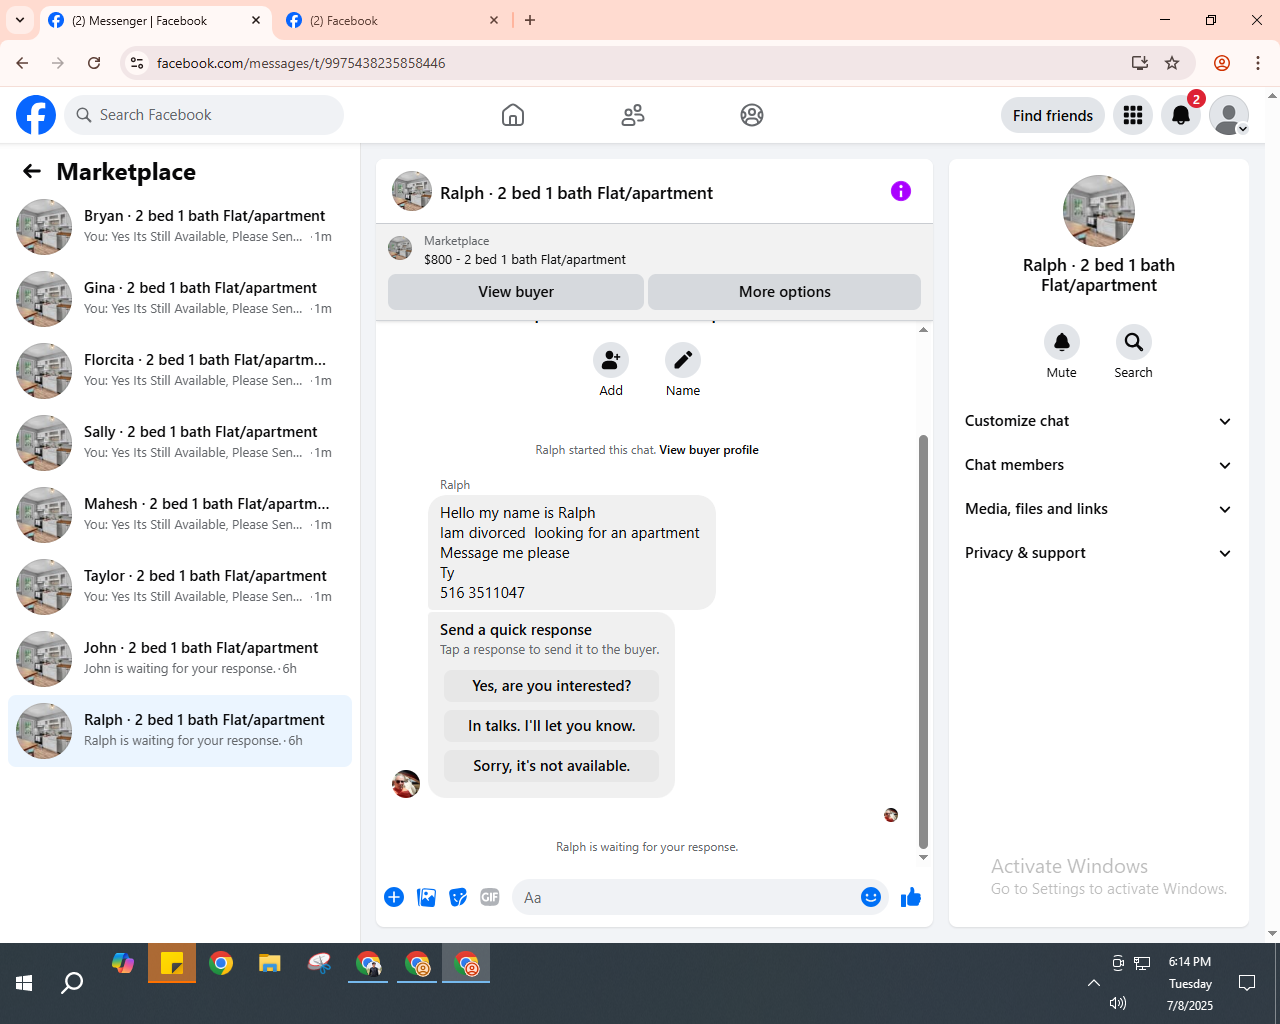Open the Home feed icon

pos(513,115)
